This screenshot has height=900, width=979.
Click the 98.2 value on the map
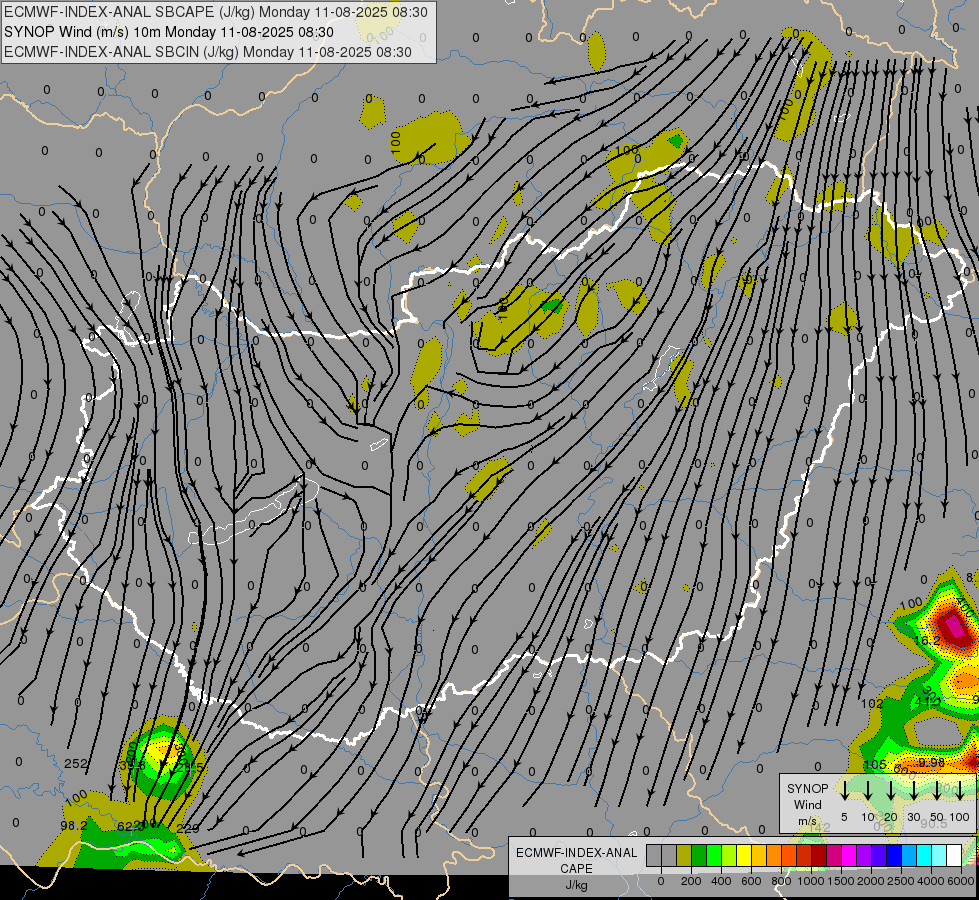(74, 825)
